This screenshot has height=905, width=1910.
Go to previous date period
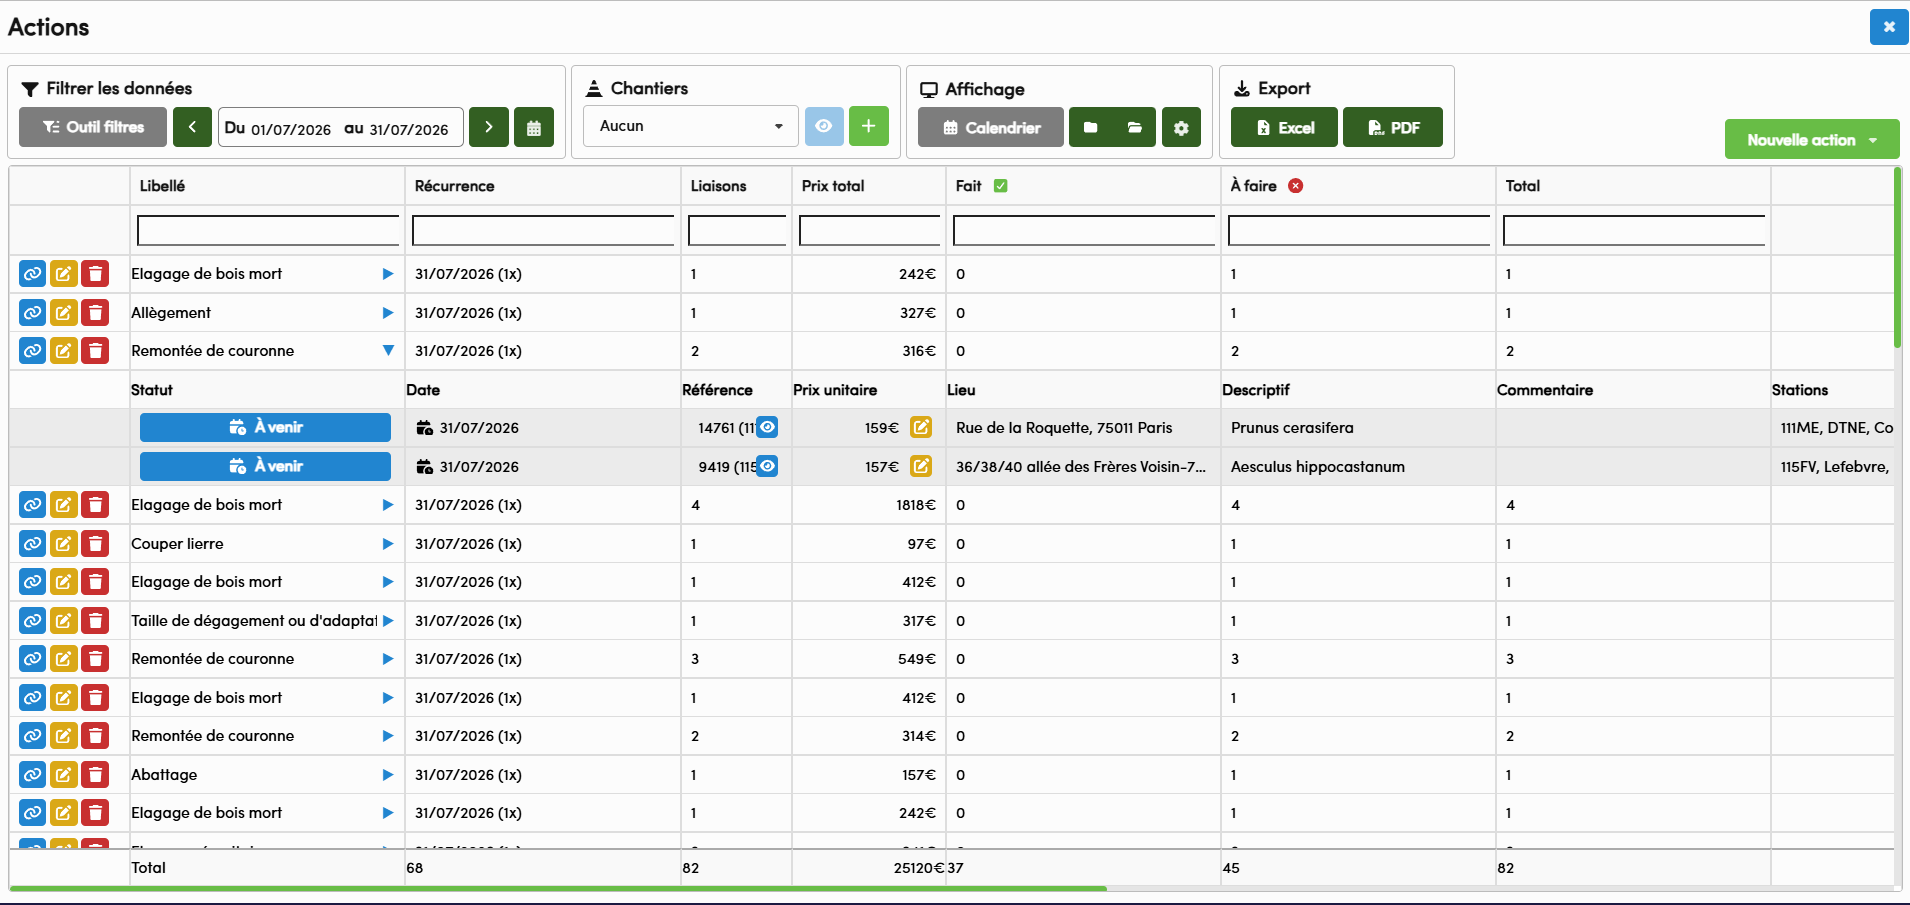point(192,127)
